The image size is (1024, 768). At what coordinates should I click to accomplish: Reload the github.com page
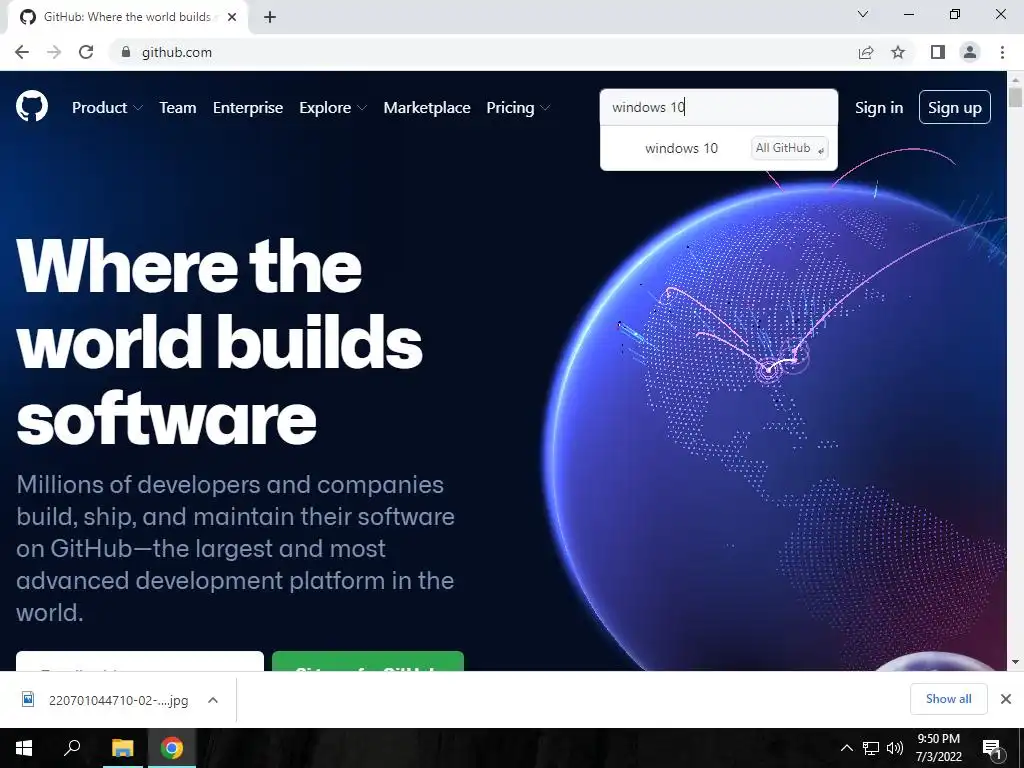[86, 52]
